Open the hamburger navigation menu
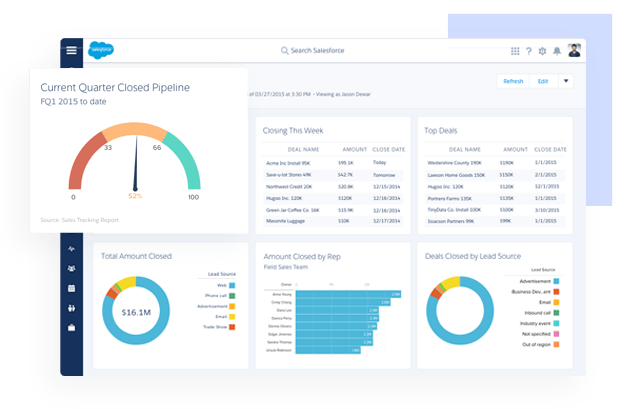The height and width of the screenshot is (409, 630). 72,50
